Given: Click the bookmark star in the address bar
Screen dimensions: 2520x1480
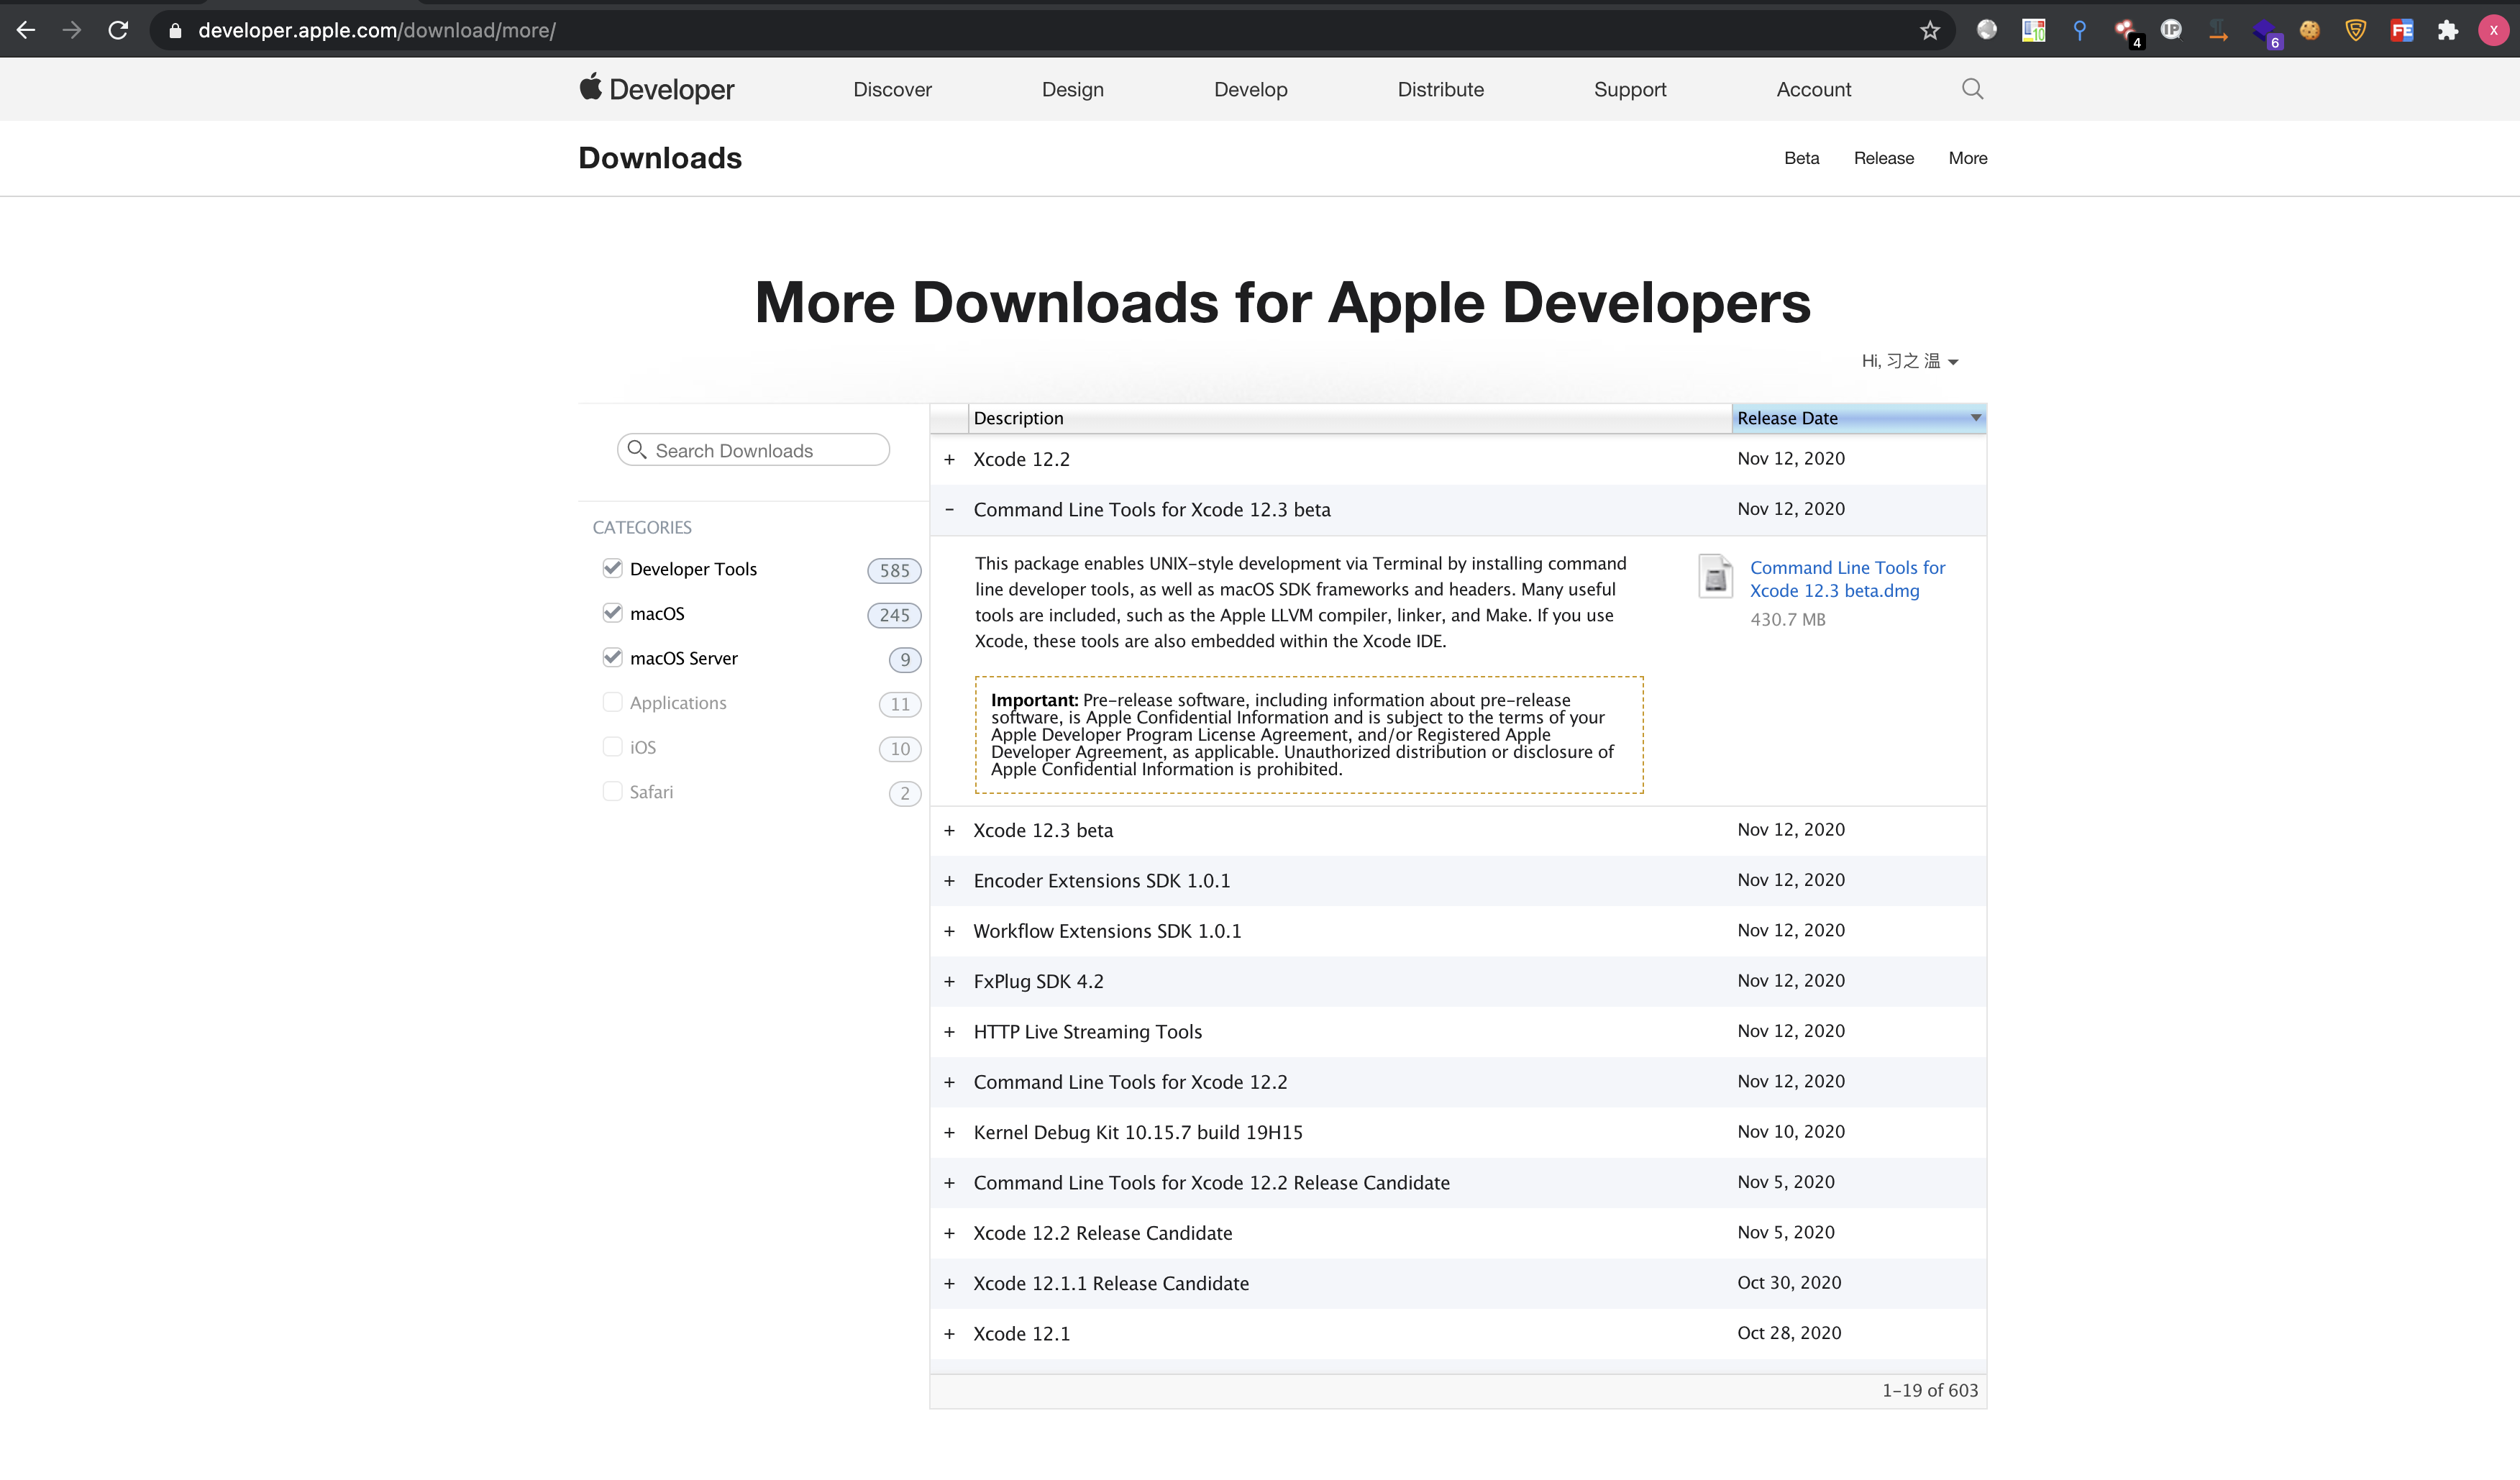Looking at the screenshot, I should pos(1929,30).
